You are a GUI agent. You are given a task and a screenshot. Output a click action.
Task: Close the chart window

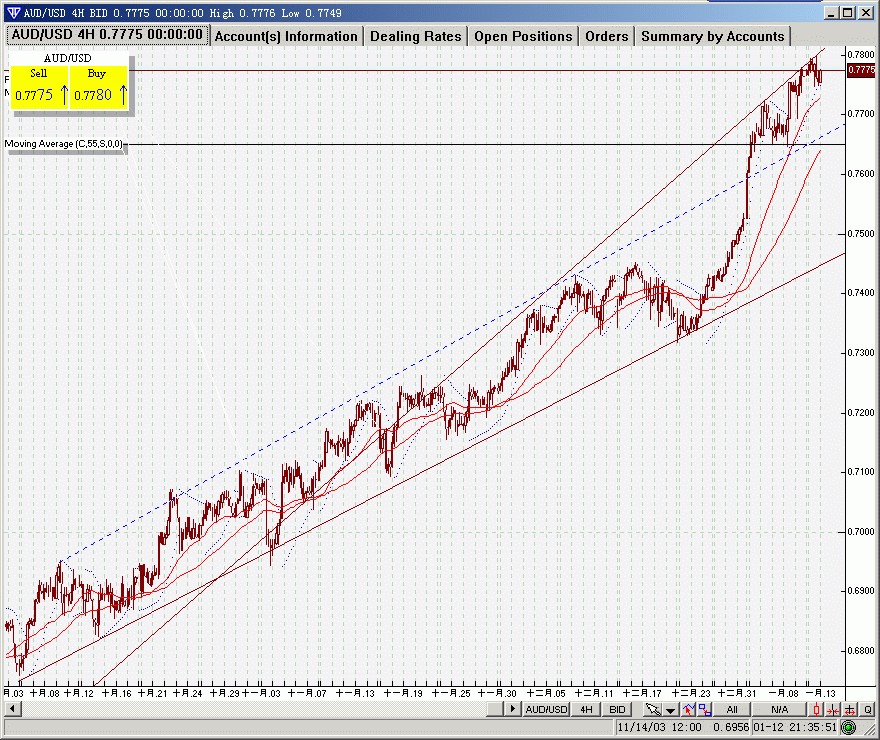[866, 12]
